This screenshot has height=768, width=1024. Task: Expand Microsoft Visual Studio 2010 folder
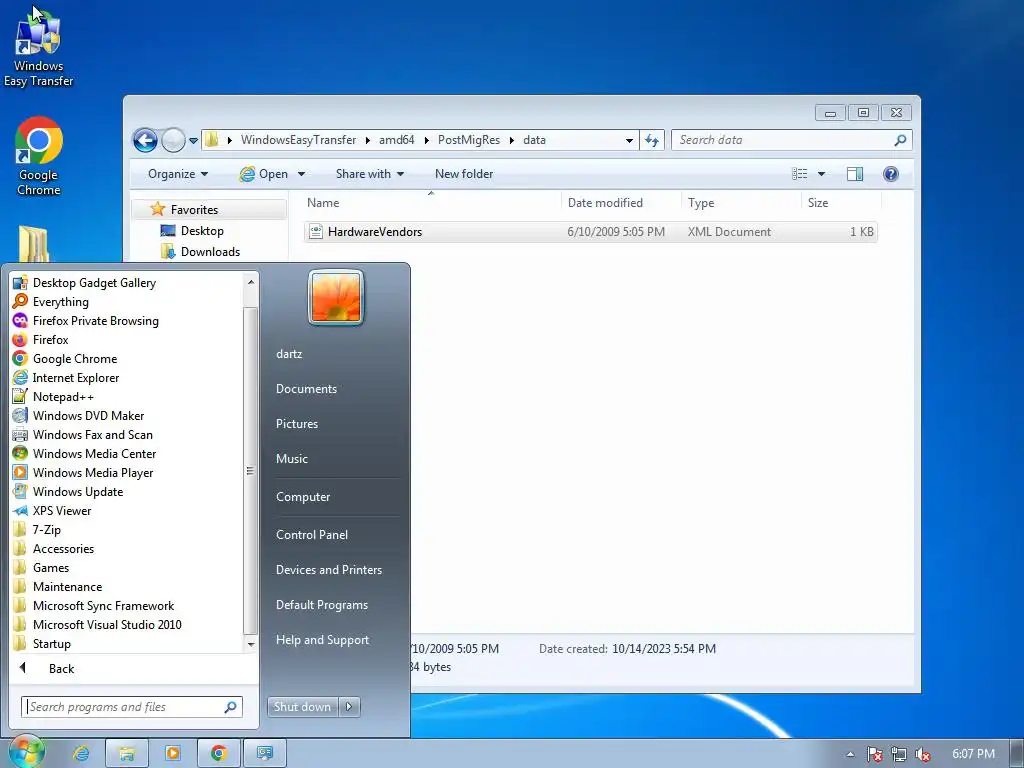point(107,624)
